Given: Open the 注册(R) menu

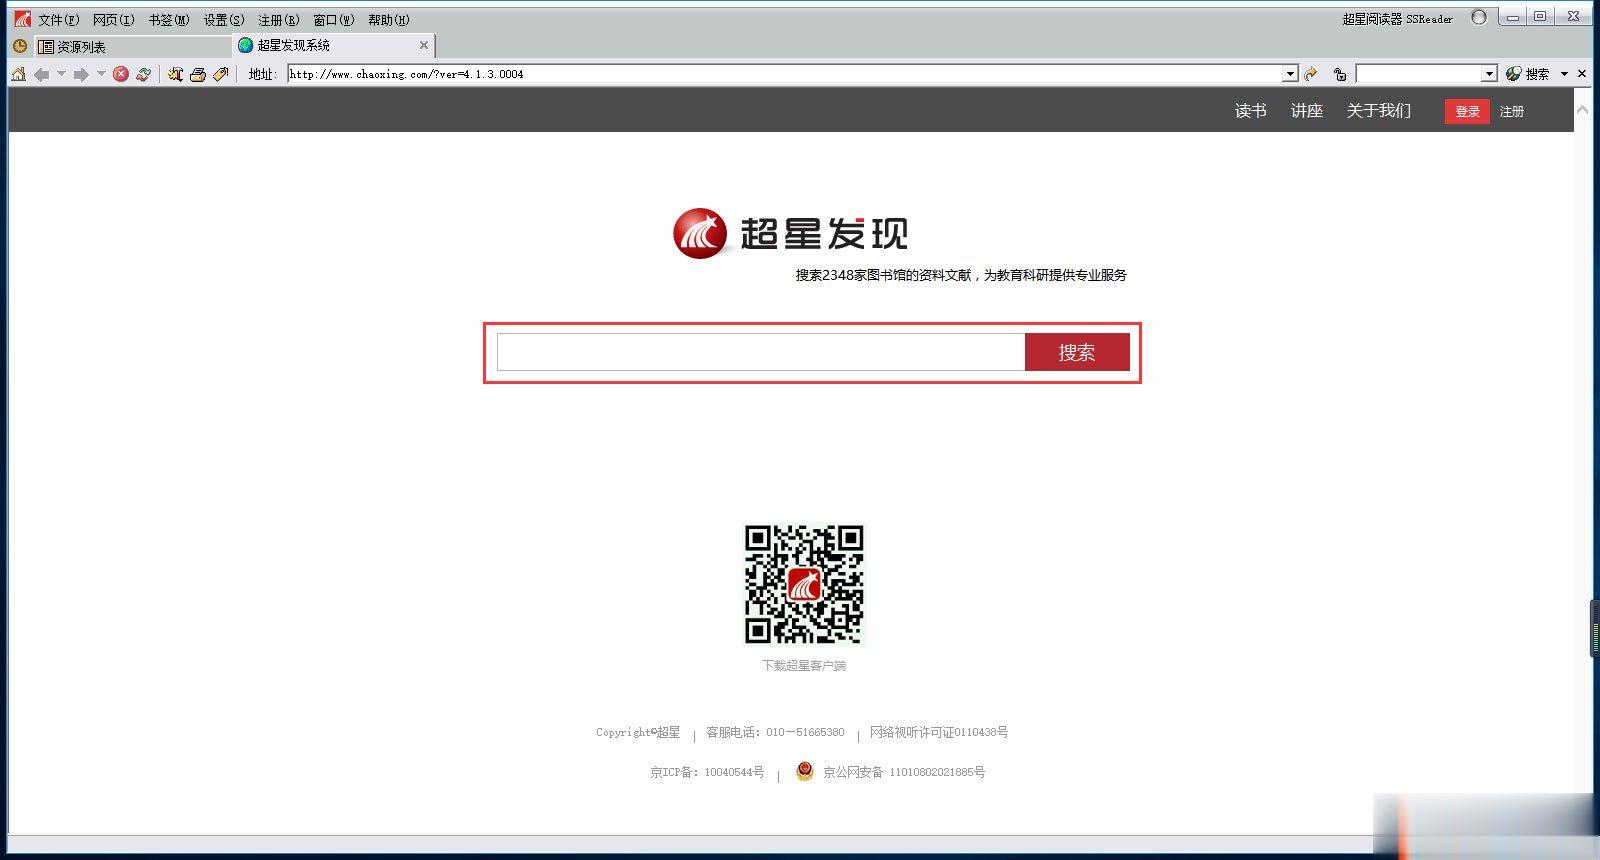Looking at the screenshot, I should click(x=278, y=20).
